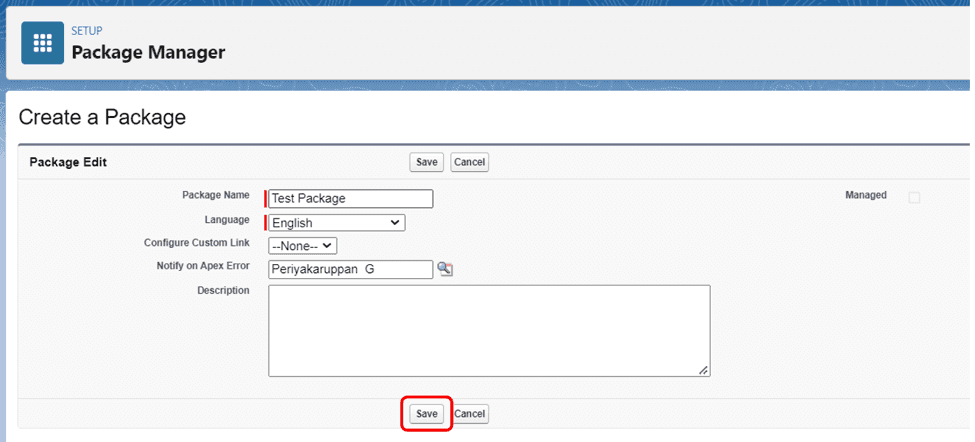Click the bottom Save button below Description
975x442 pixels.
(x=427, y=413)
